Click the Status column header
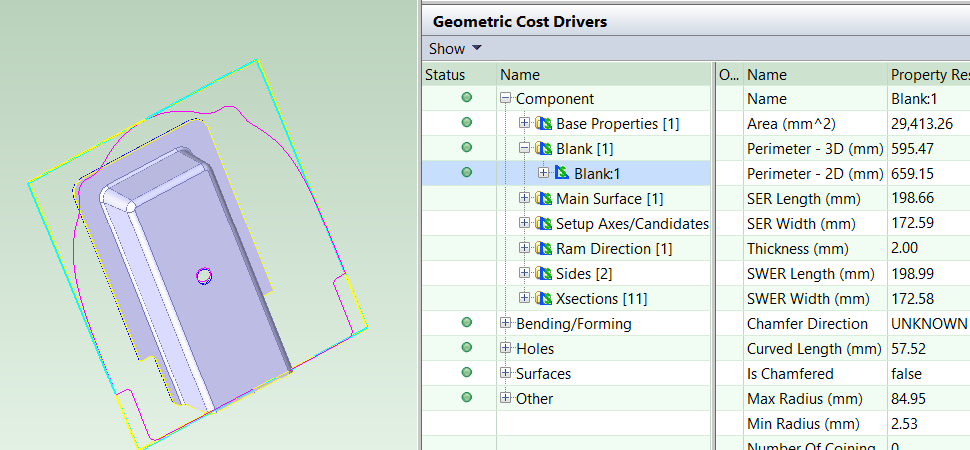The height and width of the screenshot is (450, 970). pyautogui.click(x=445, y=75)
